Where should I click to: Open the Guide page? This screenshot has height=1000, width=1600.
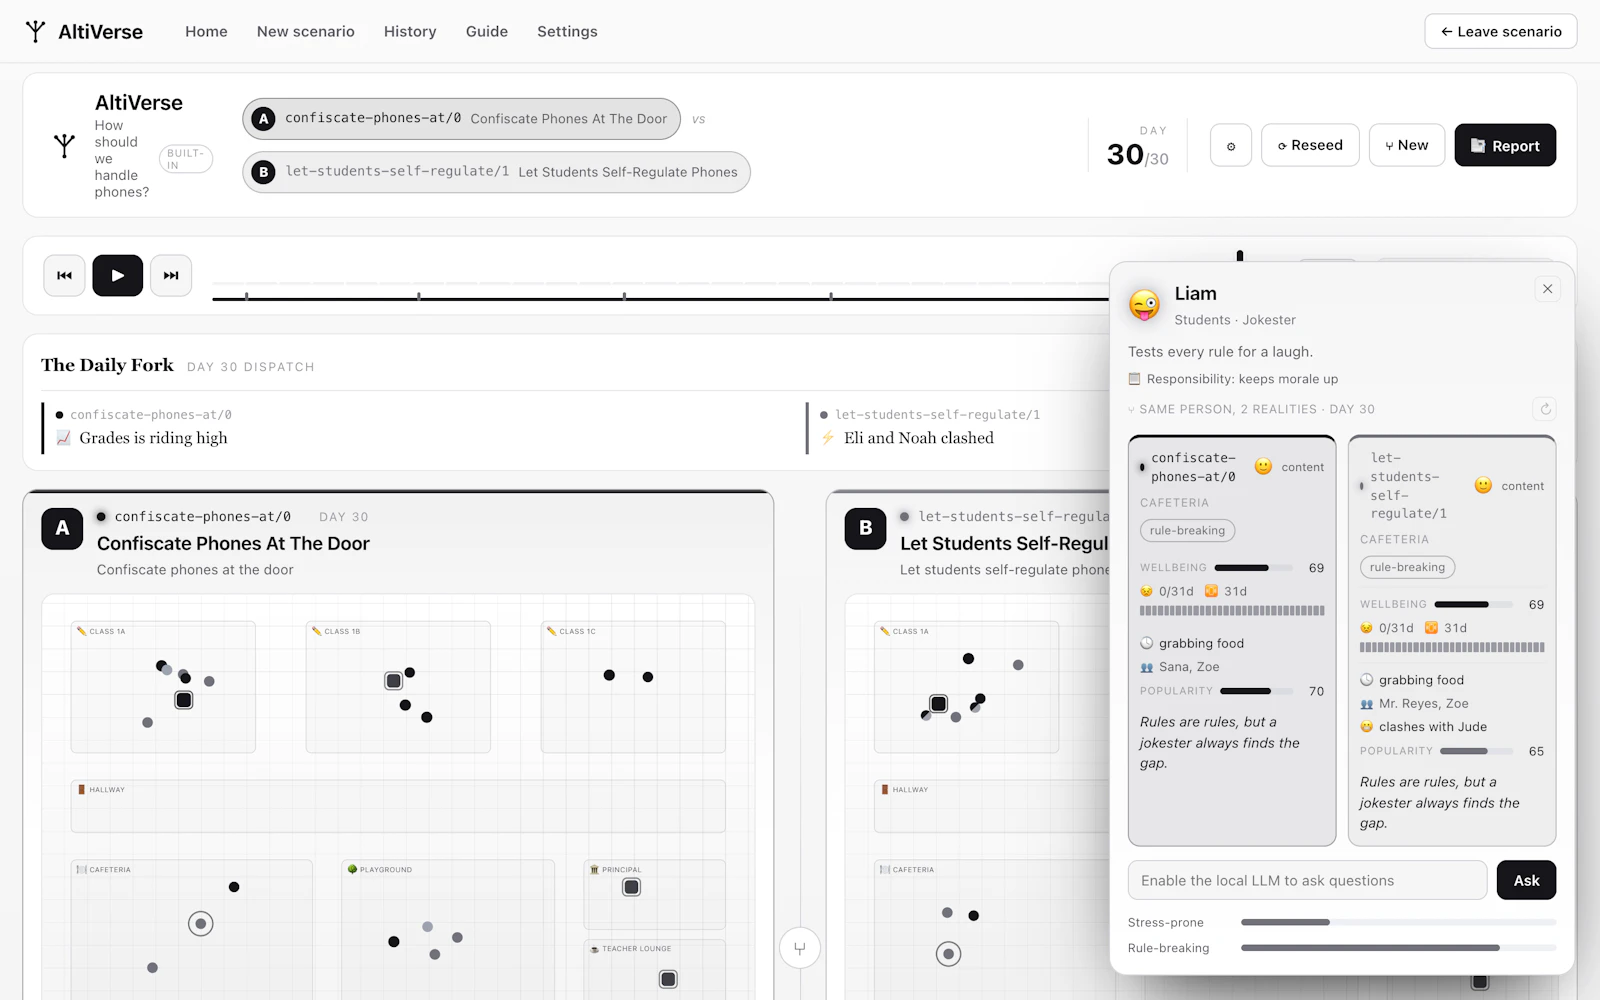pos(487,31)
